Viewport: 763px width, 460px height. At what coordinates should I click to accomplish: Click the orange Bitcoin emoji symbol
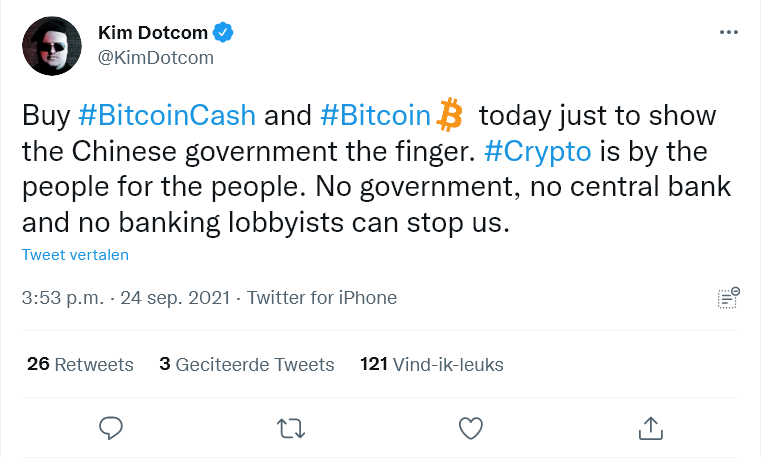(450, 115)
